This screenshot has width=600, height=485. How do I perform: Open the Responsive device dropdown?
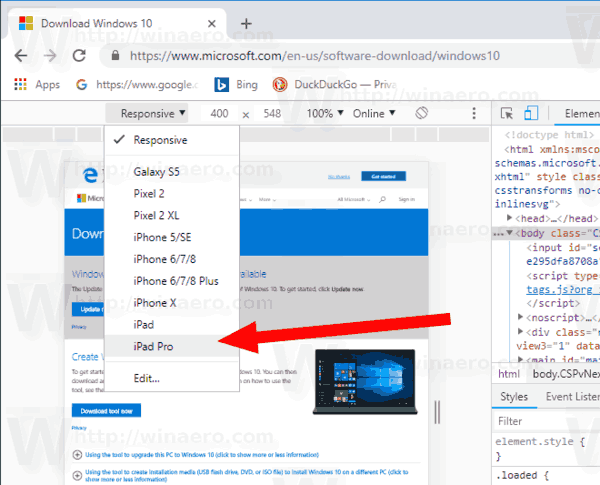tap(147, 113)
